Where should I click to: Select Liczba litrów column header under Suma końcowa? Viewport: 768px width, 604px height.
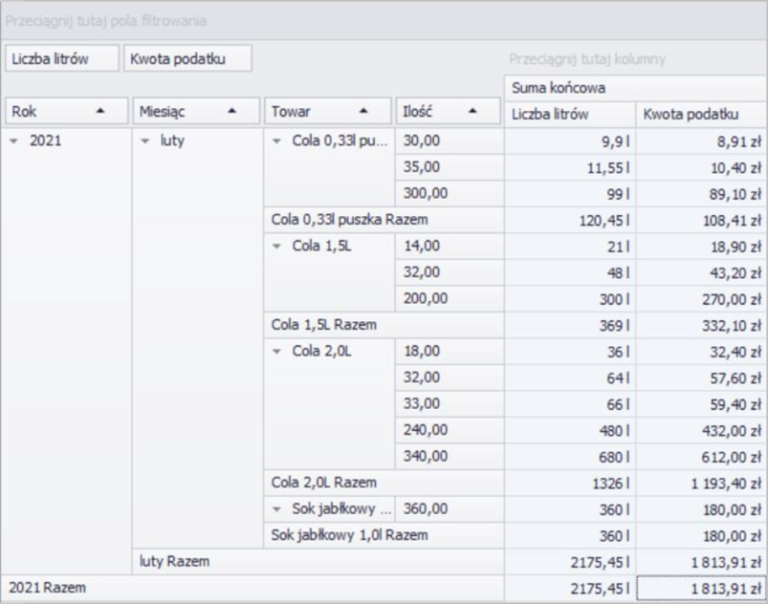coord(569,114)
